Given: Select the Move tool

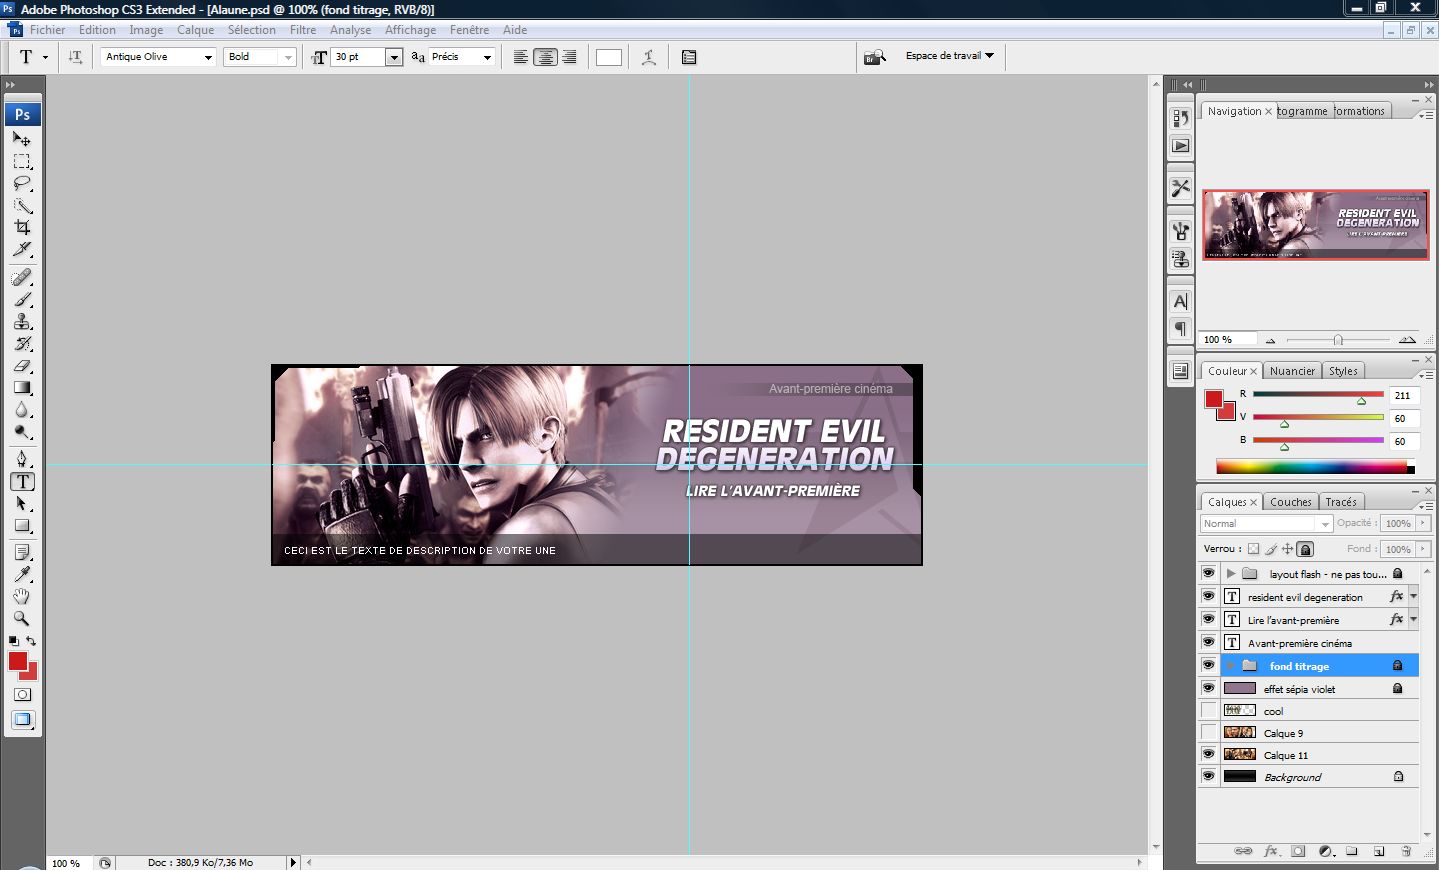Looking at the screenshot, I should [x=22, y=139].
